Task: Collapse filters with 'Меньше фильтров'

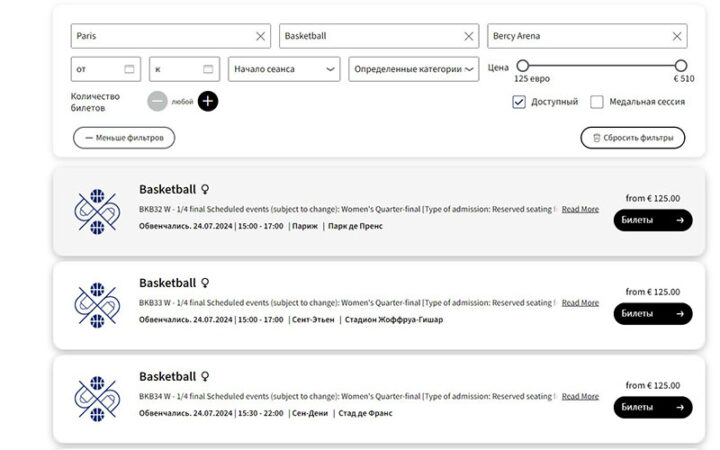Action: point(124,138)
